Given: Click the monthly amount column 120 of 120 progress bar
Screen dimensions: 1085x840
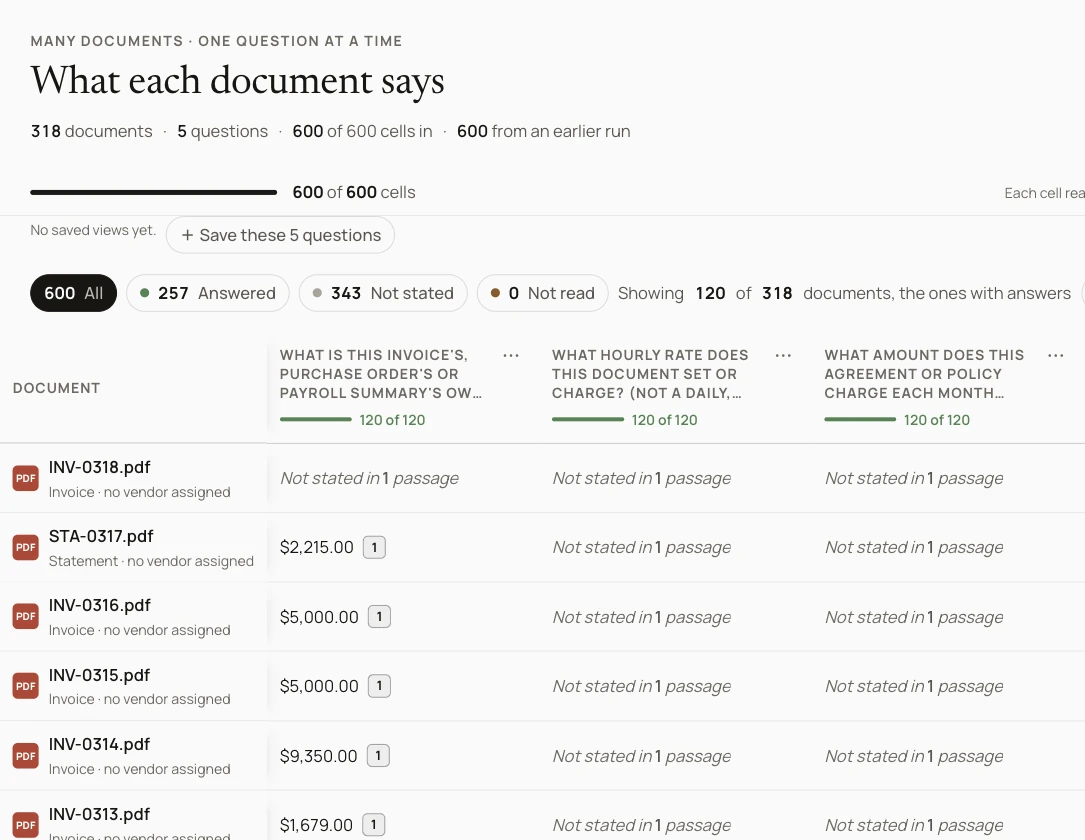Looking at the screenshot, I should tap(860, 419).
